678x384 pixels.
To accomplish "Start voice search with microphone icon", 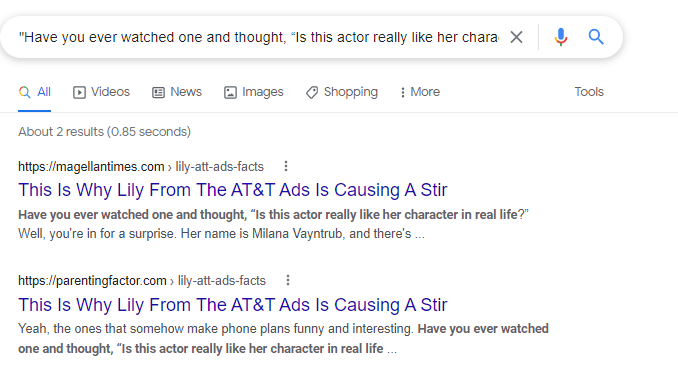I will [561, 37].
